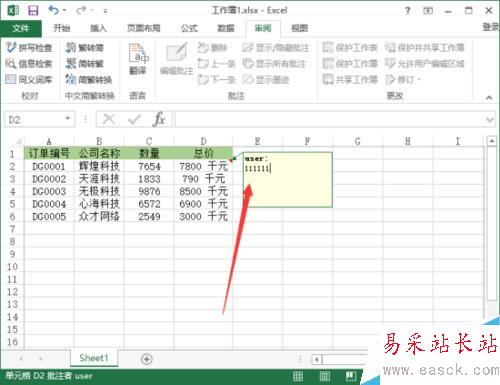This screenshot has height=385, width=500.
Task: Click the formula bar Cancel X
Action: 109,119
